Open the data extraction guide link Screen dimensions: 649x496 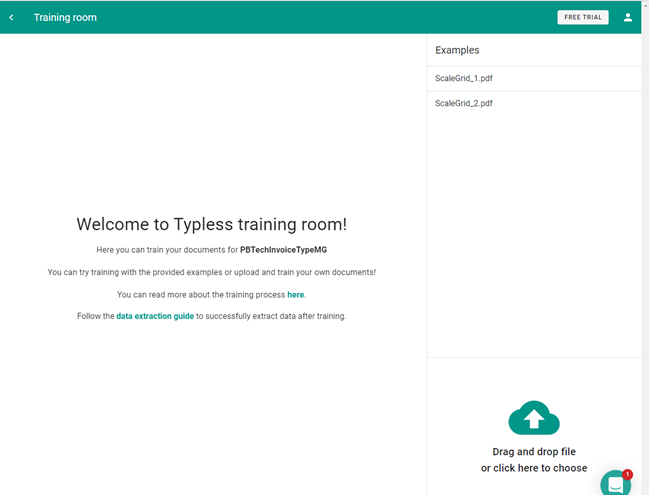155,316
